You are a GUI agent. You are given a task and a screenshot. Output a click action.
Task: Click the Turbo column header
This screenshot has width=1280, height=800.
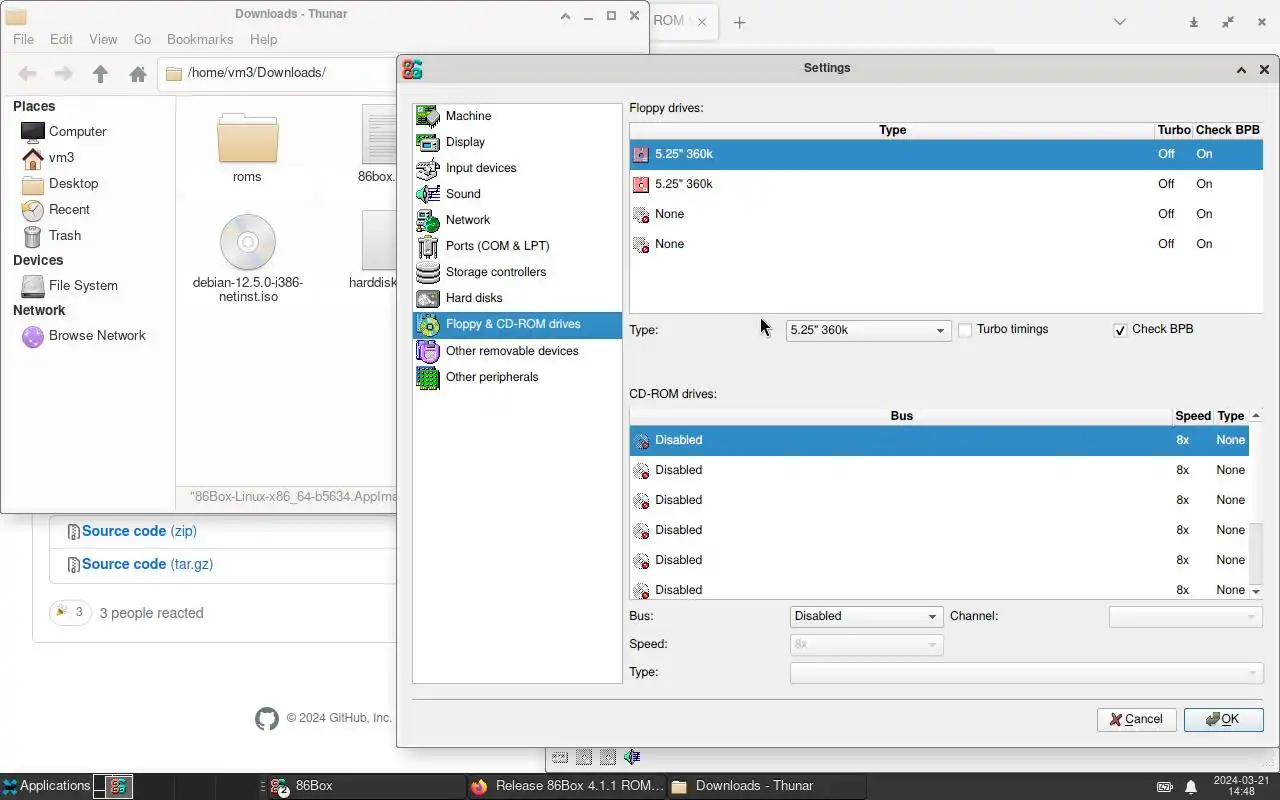click(1173, 131)
